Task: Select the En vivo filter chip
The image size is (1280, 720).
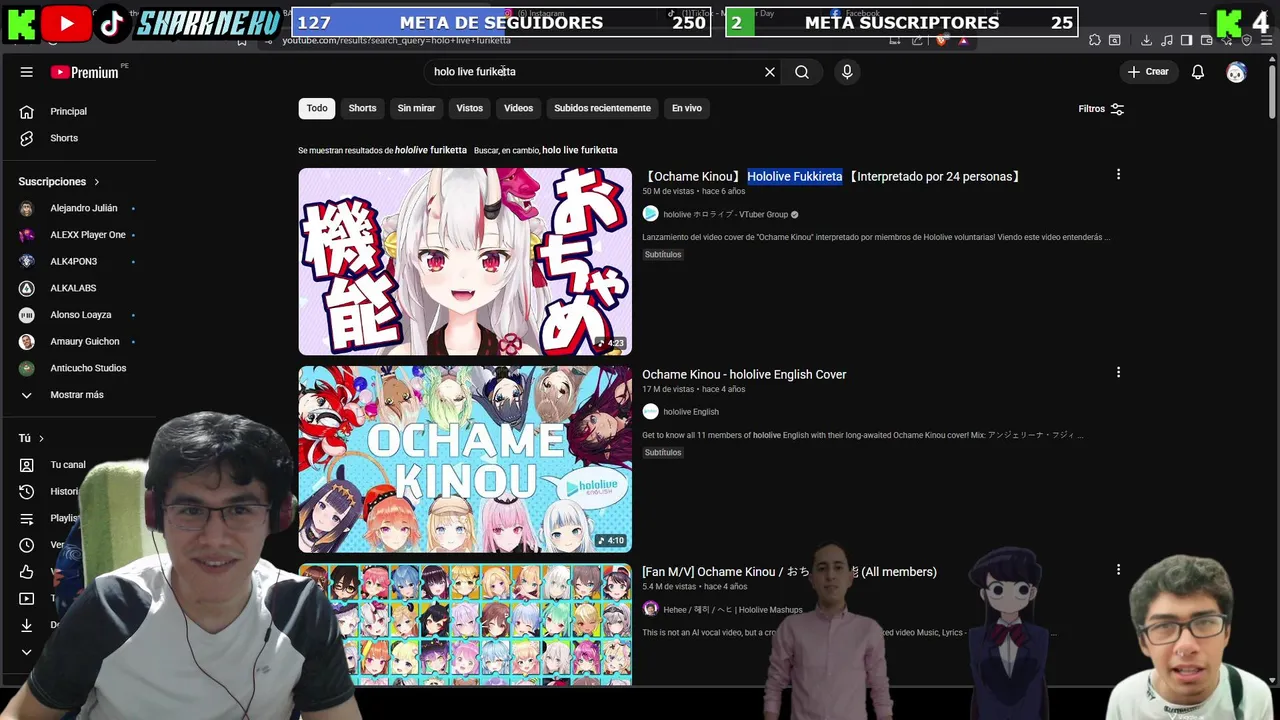Action: pos(686,108)
